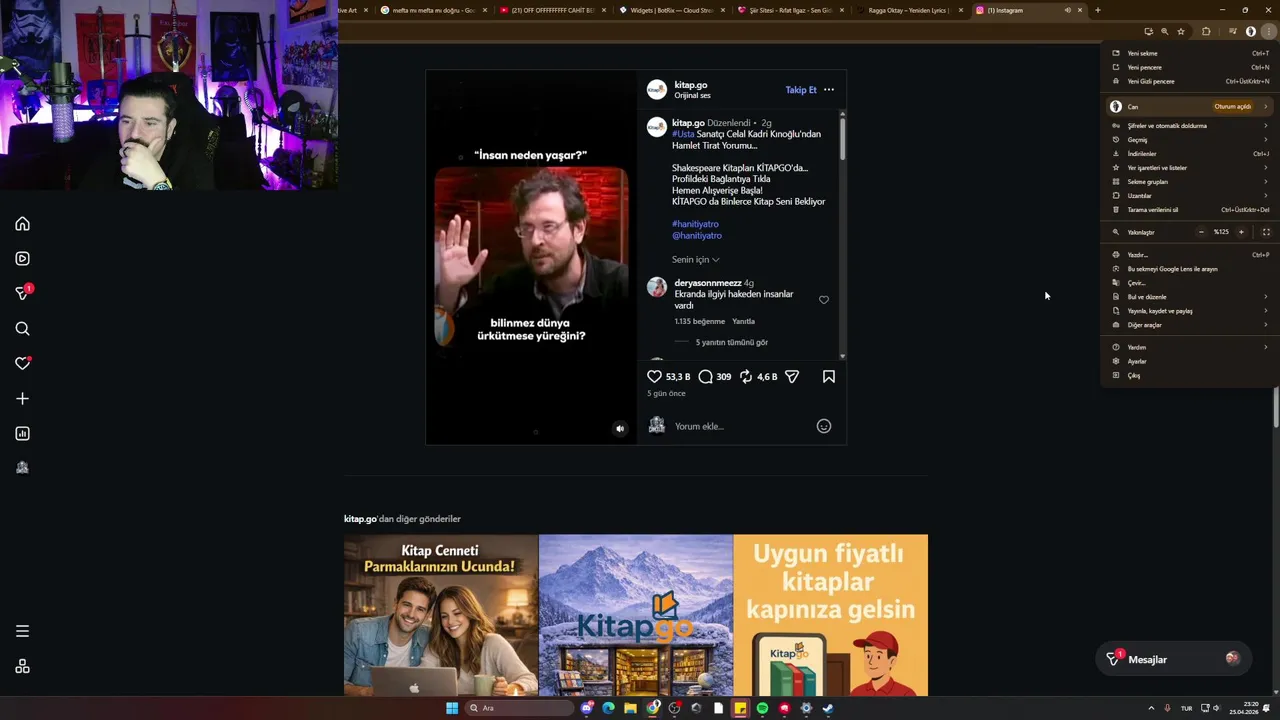Expand the Diğer araçlar submenu

1190,325
